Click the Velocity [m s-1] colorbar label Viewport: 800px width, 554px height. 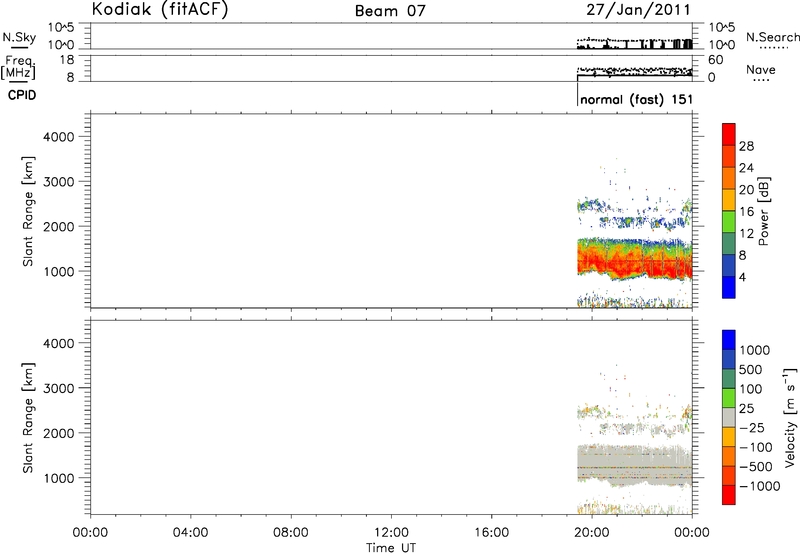point(790,417)
